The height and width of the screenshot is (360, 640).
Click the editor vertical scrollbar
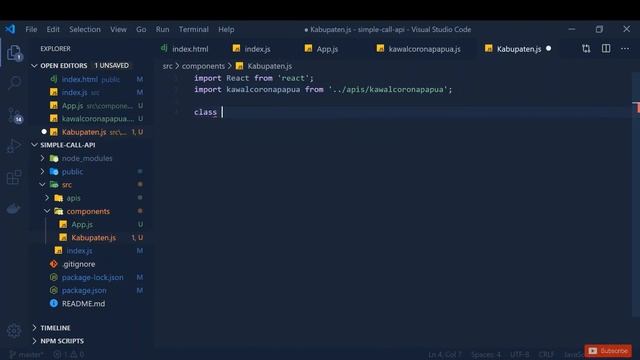pos(636,194)
